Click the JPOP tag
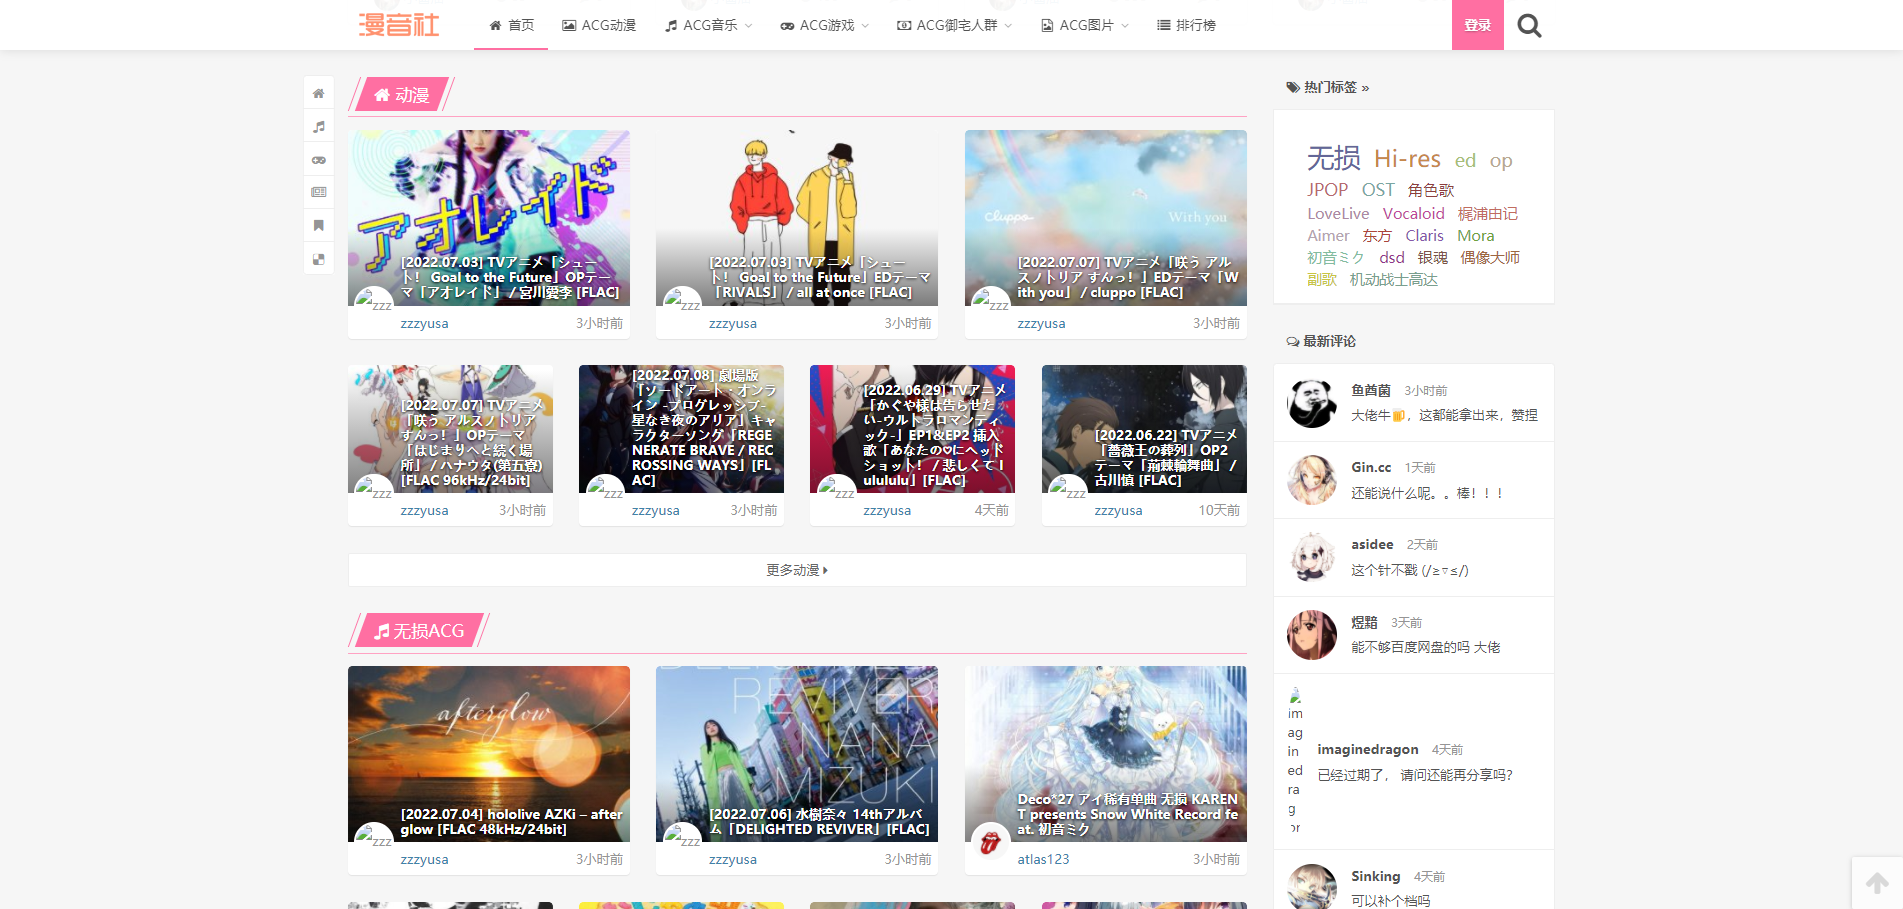This screenshot has height=909, width=1903. point(1328,190)
